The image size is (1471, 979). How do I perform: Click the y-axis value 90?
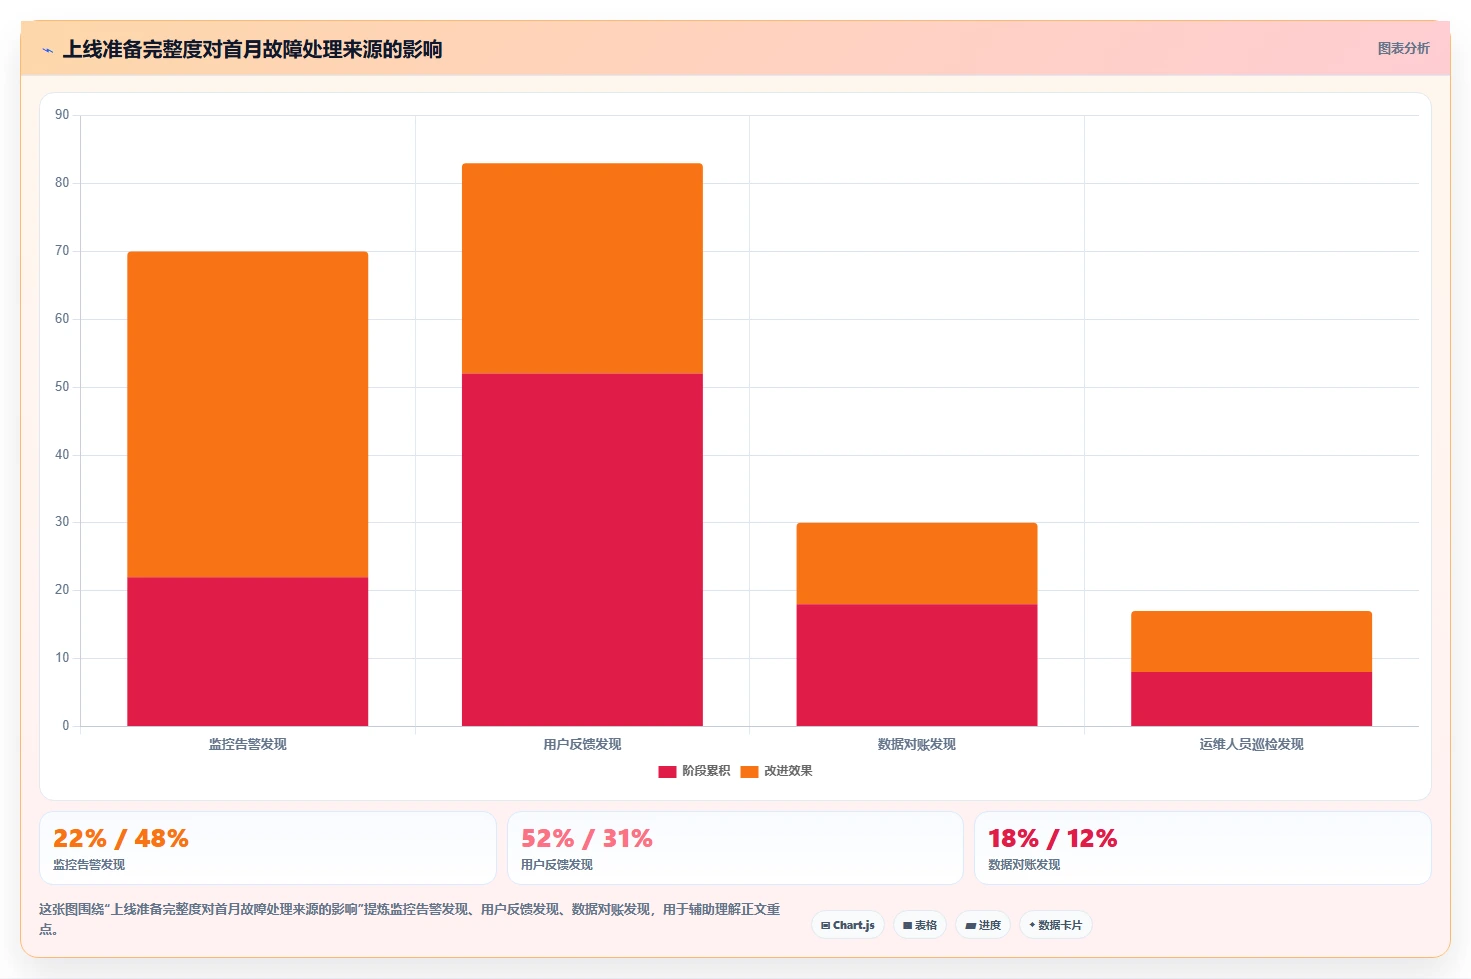(x=62, y=115)
